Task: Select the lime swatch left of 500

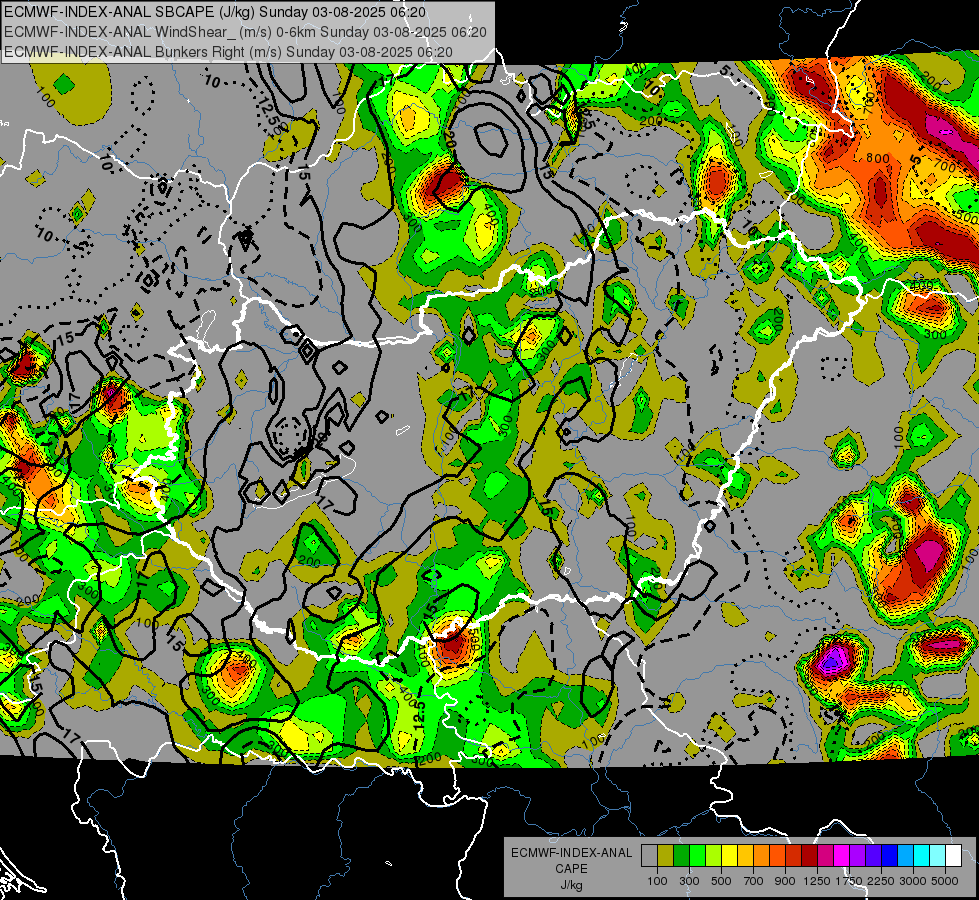Action: click(x=714, y=856)
